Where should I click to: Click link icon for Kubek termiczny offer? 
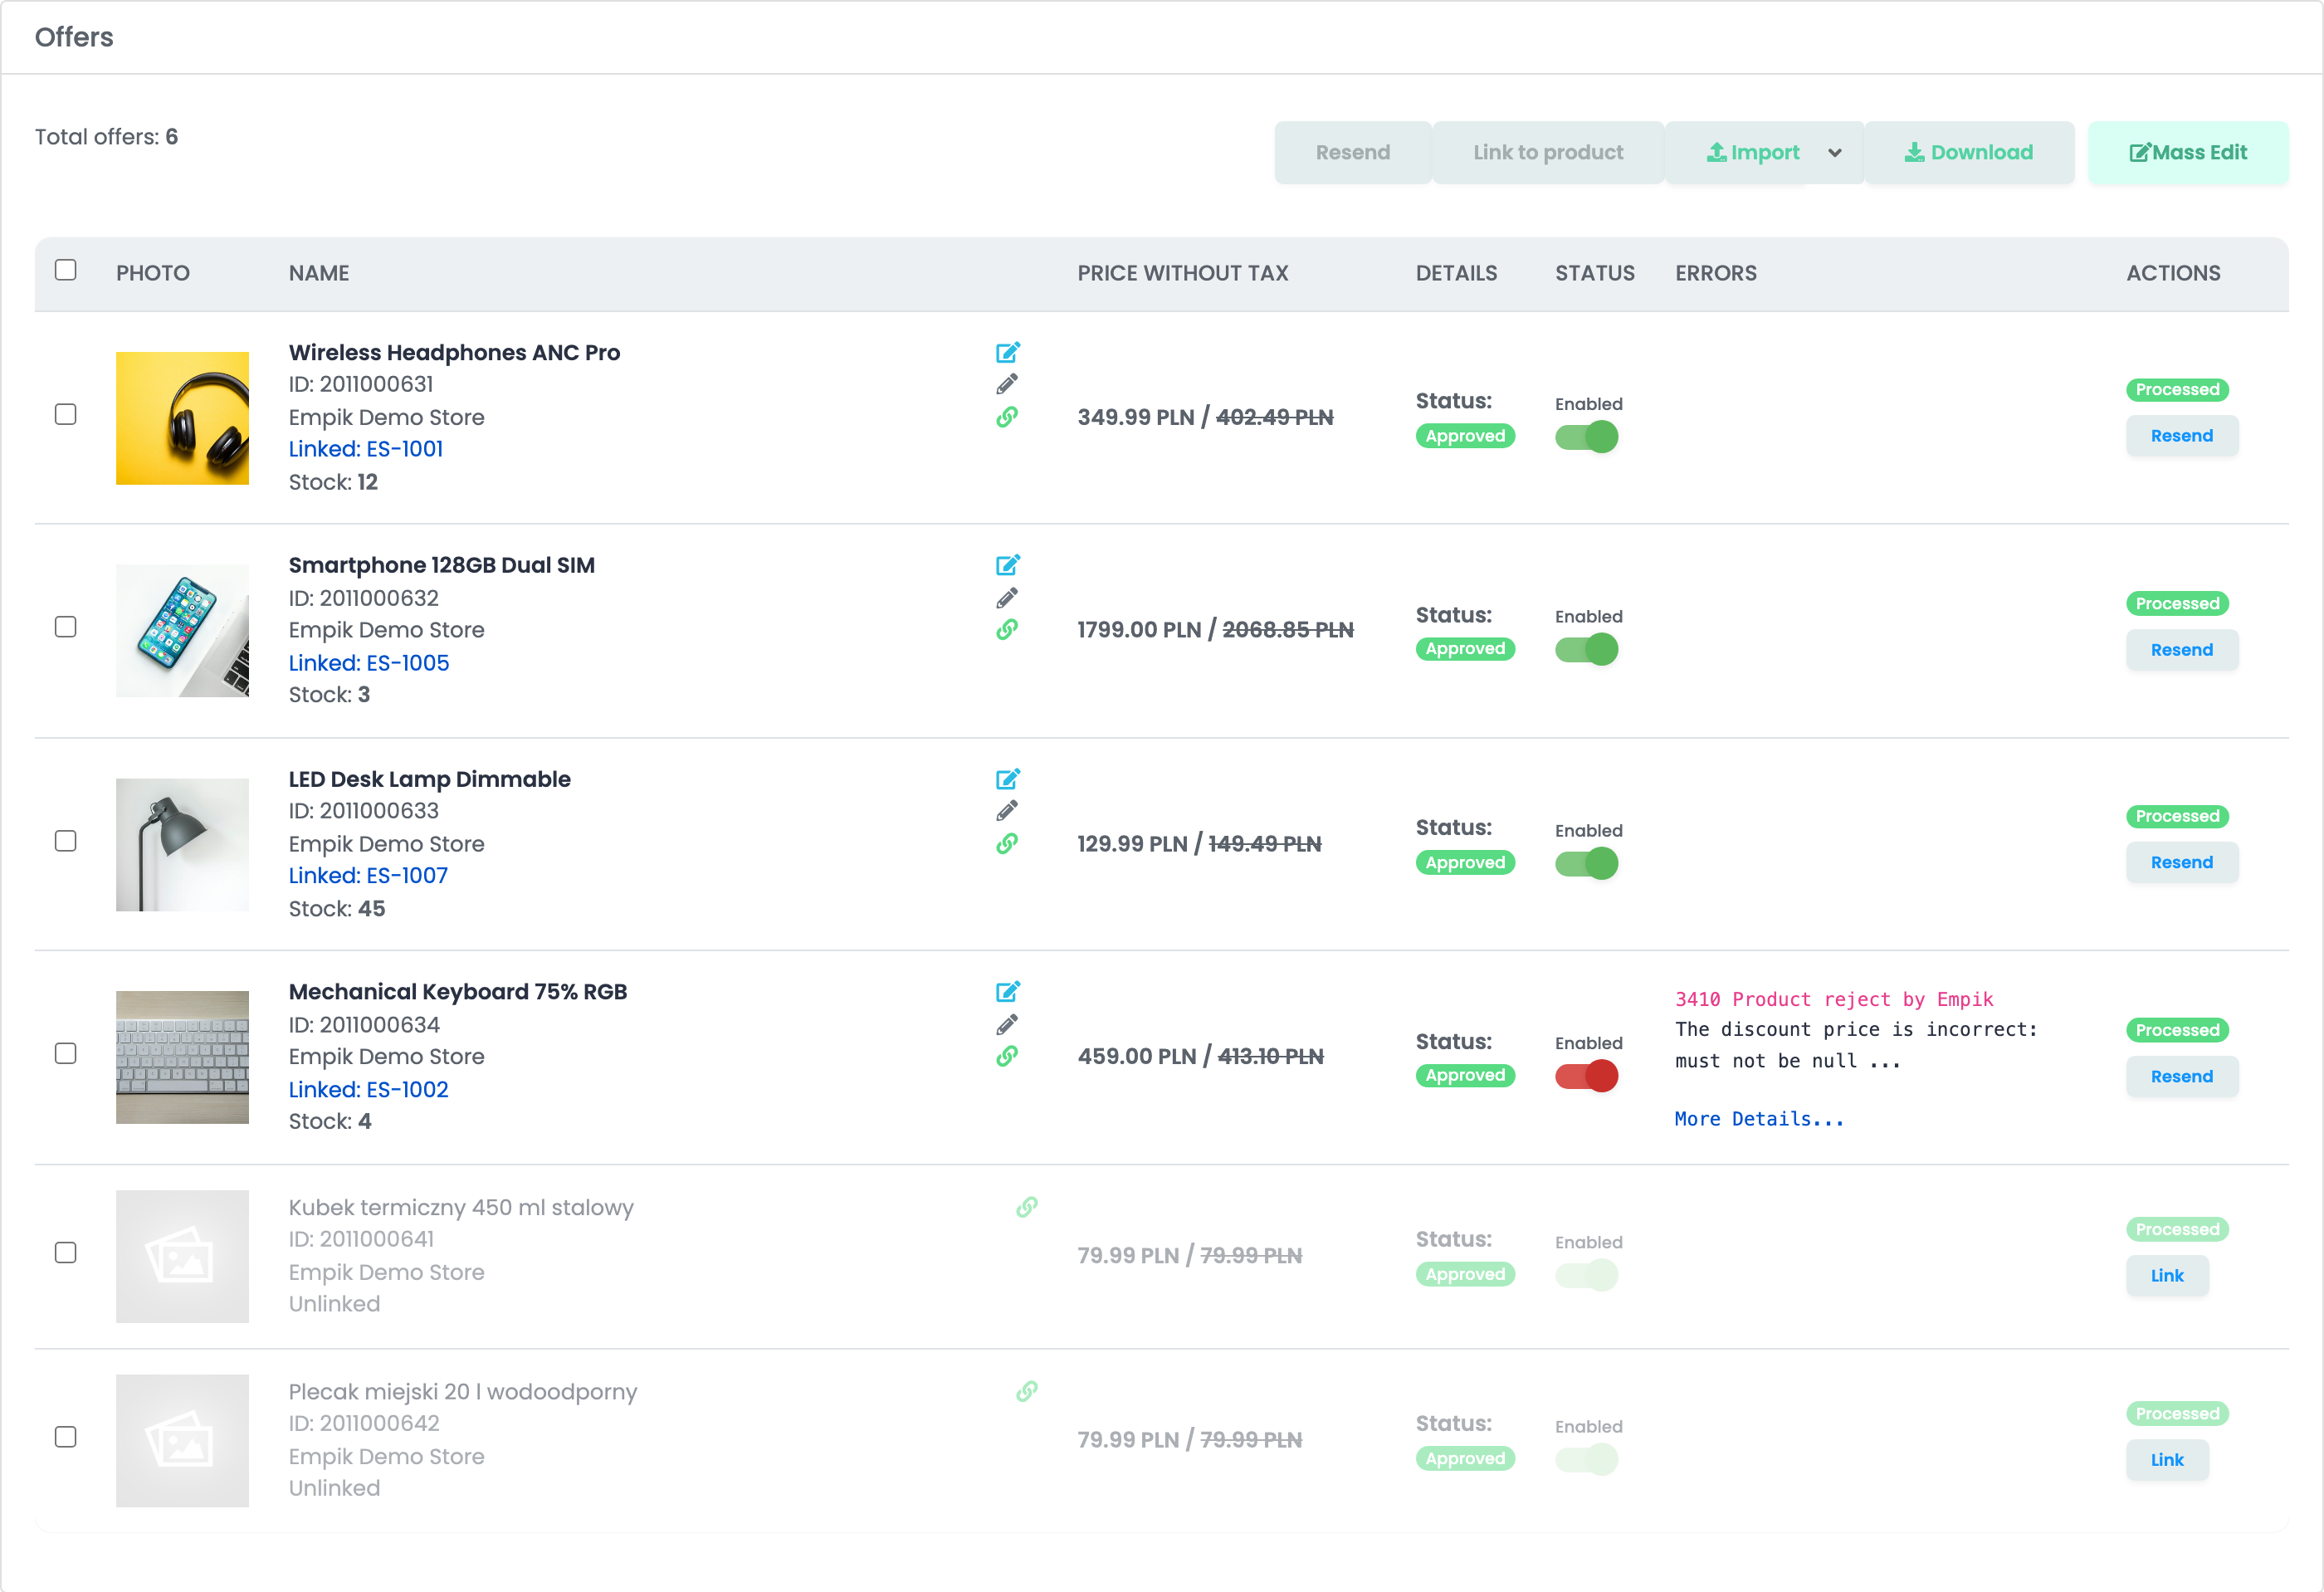[x=1027, y=1207]
